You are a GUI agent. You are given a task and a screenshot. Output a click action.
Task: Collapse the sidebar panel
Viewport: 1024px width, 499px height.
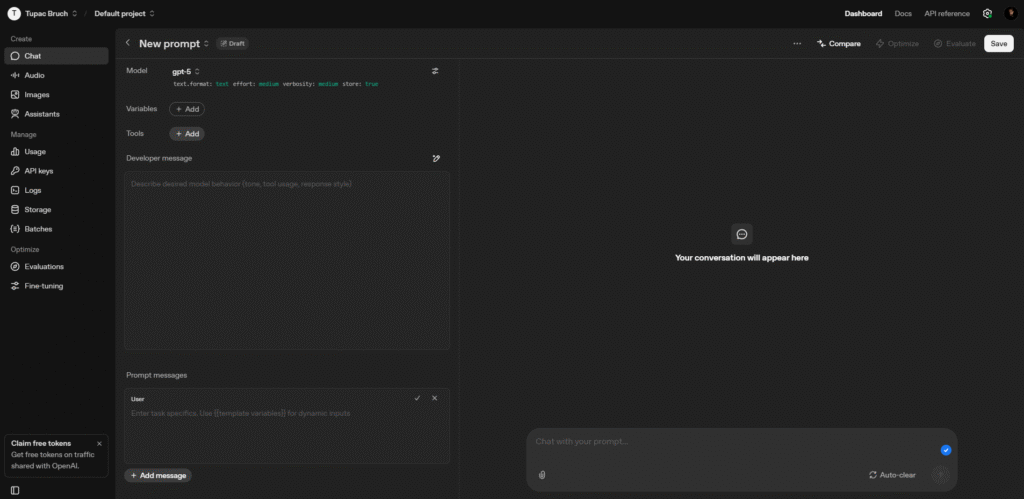coord(15,490)
